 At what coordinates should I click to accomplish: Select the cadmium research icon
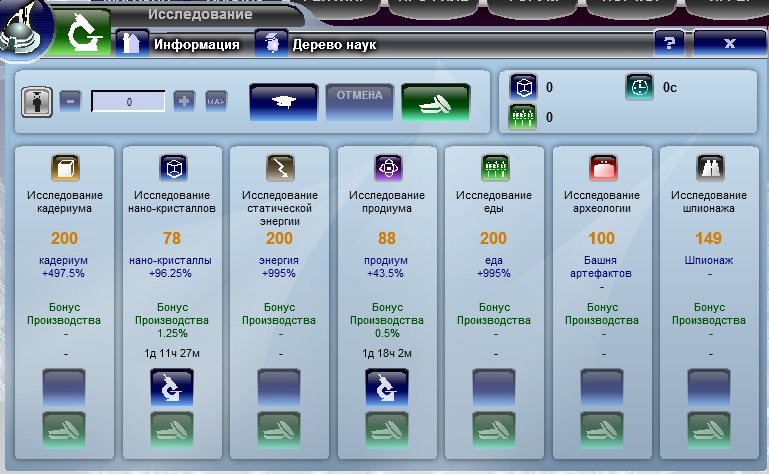[x=64, y=167]
